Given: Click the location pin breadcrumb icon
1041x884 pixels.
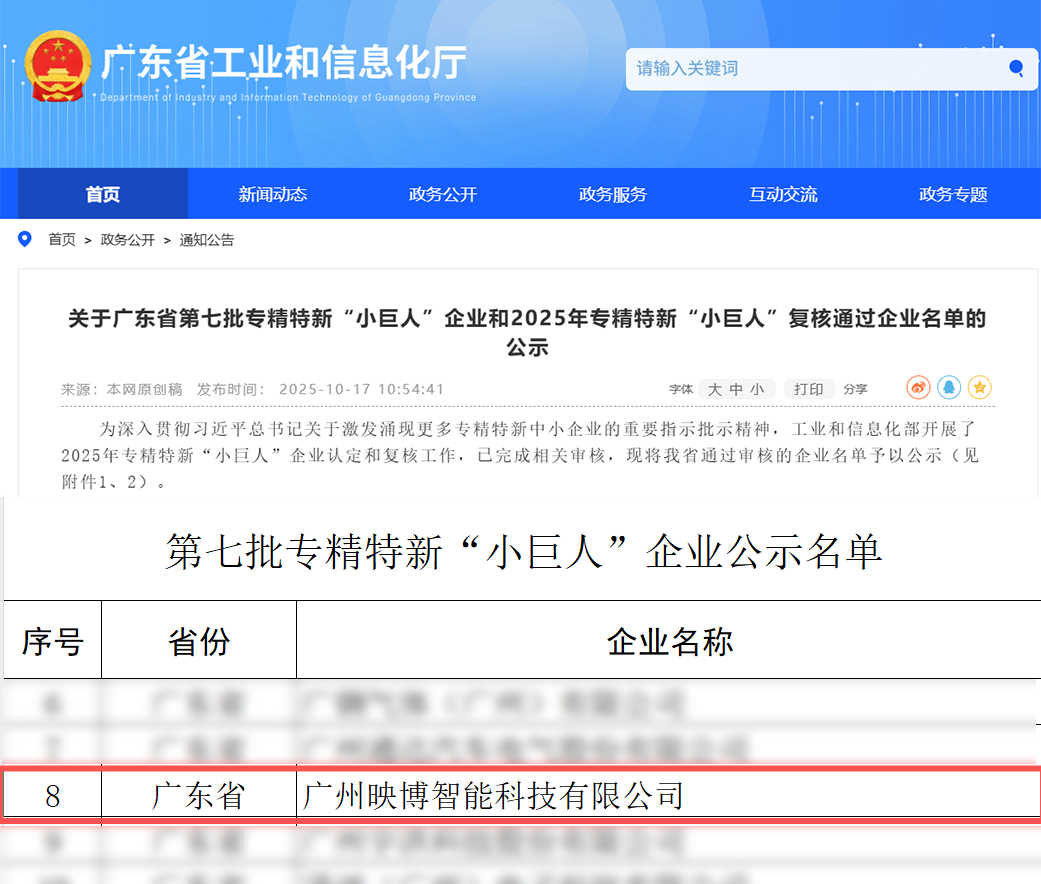Looking at the screenshot, I should point(24,239).
